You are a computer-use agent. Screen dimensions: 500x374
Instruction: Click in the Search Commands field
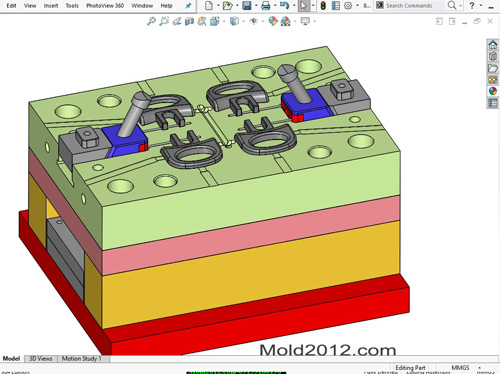[414, 6]
